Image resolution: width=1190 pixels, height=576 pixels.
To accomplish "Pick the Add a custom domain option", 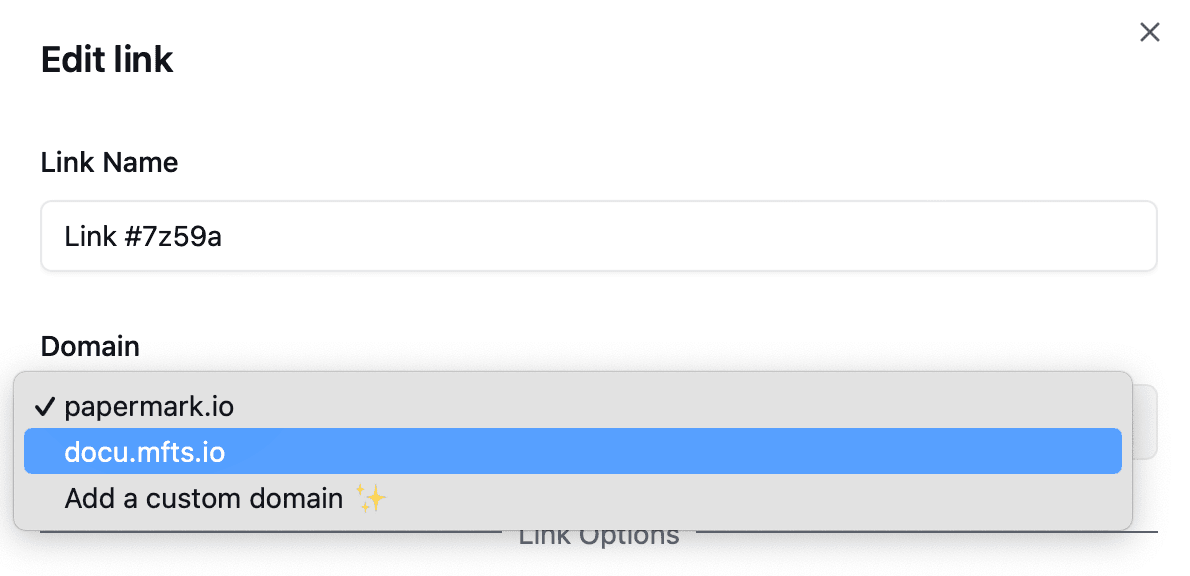I will click(x=204, y=498).
